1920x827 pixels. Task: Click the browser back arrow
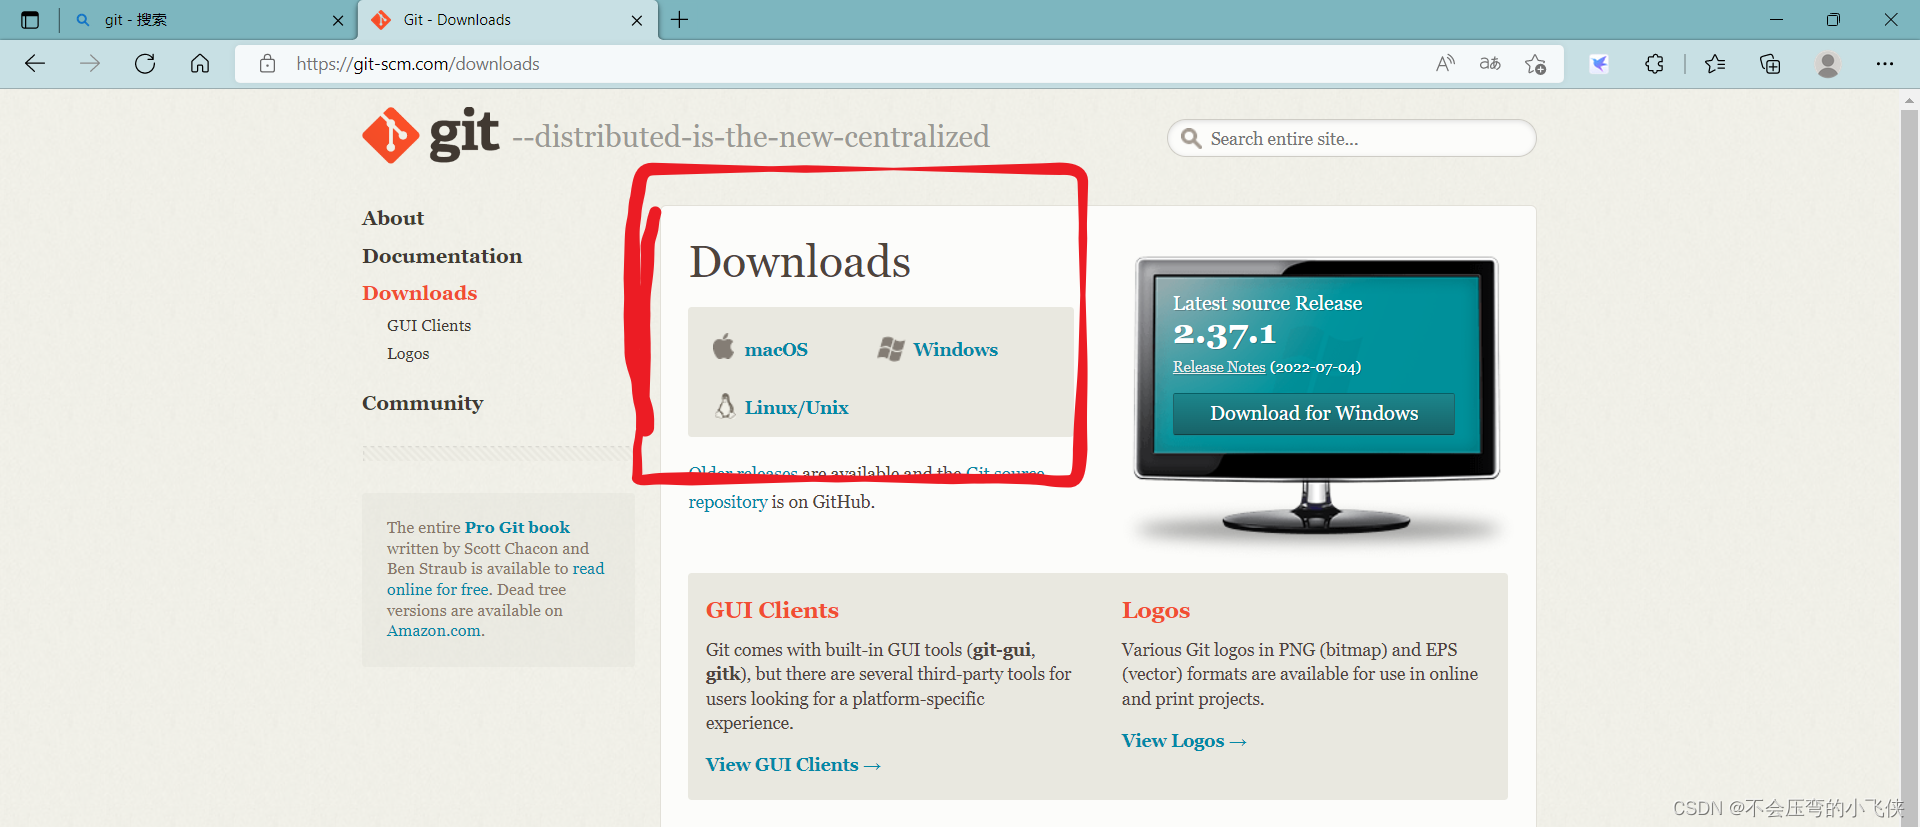click(x=35, y=64)
